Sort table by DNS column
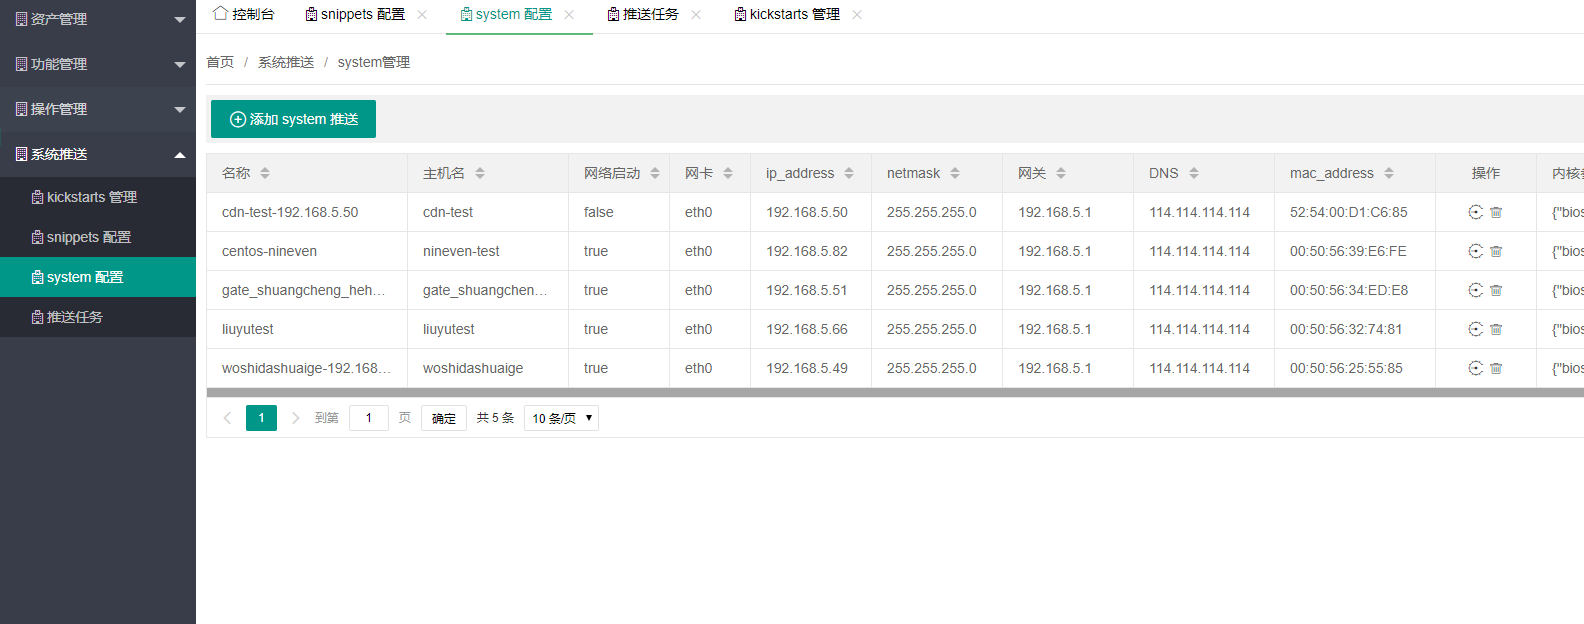The image size is (1584, 624). click(1194, 173)
